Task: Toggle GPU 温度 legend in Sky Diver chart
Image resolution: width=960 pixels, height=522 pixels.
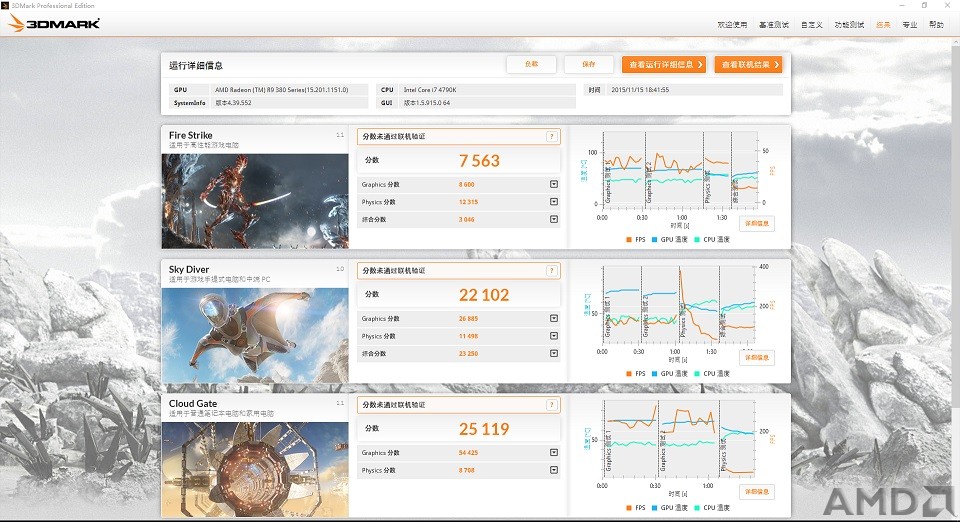Action: pyautogui.click(x=670, y=373)
